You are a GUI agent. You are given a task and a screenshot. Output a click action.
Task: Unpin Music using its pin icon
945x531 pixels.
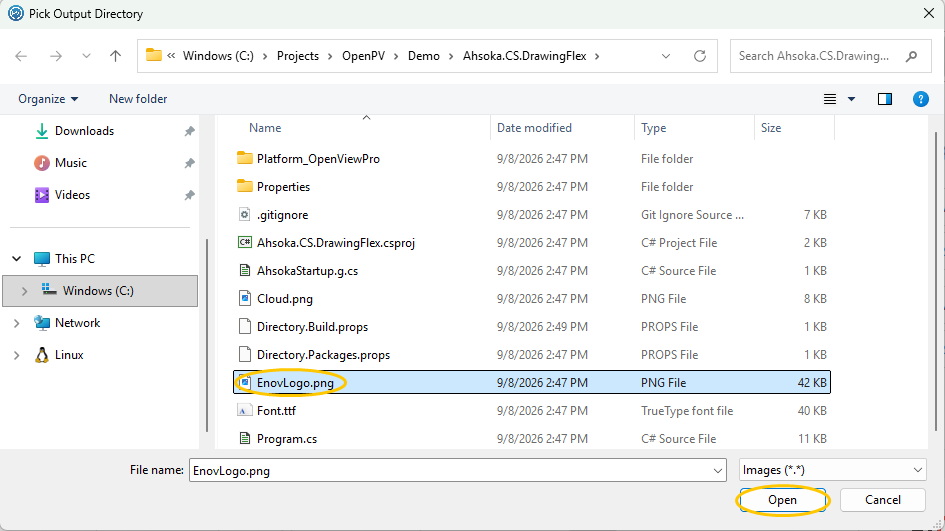[189, 163]
